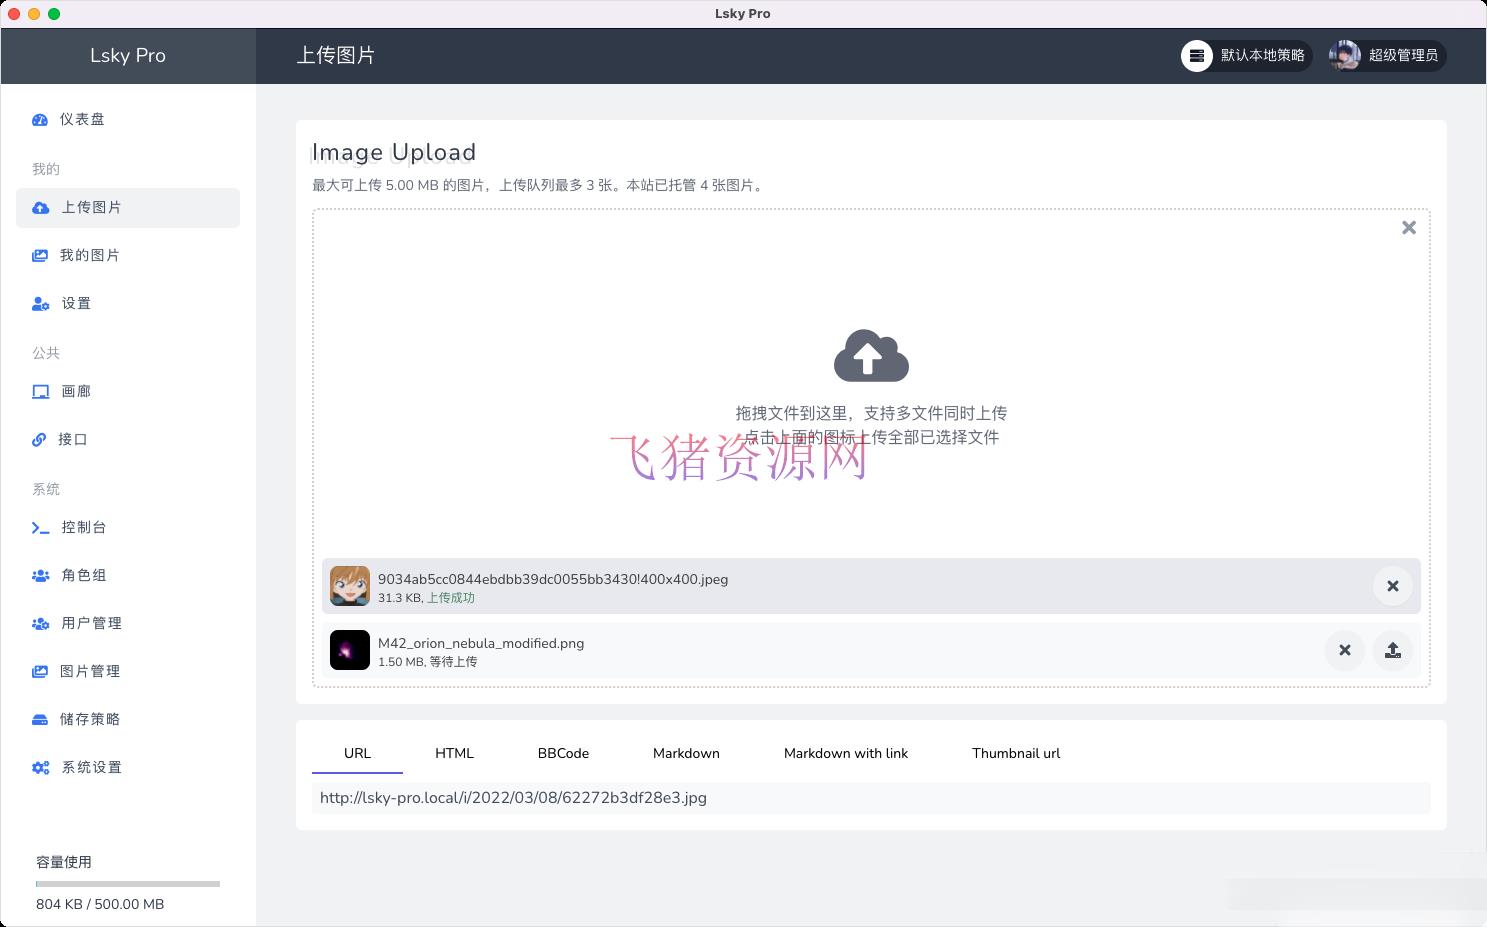
Task: Open the 设置 settings icon
Action: coord(40,303)
